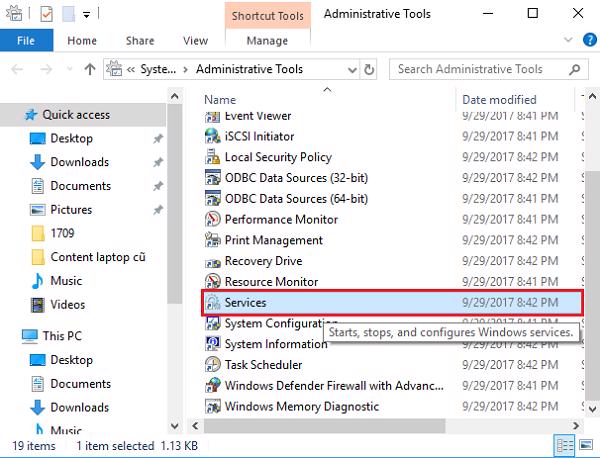Switch to the View ribbon tab
The width and height of the screenshot is (600, 458).
(195, 42)
